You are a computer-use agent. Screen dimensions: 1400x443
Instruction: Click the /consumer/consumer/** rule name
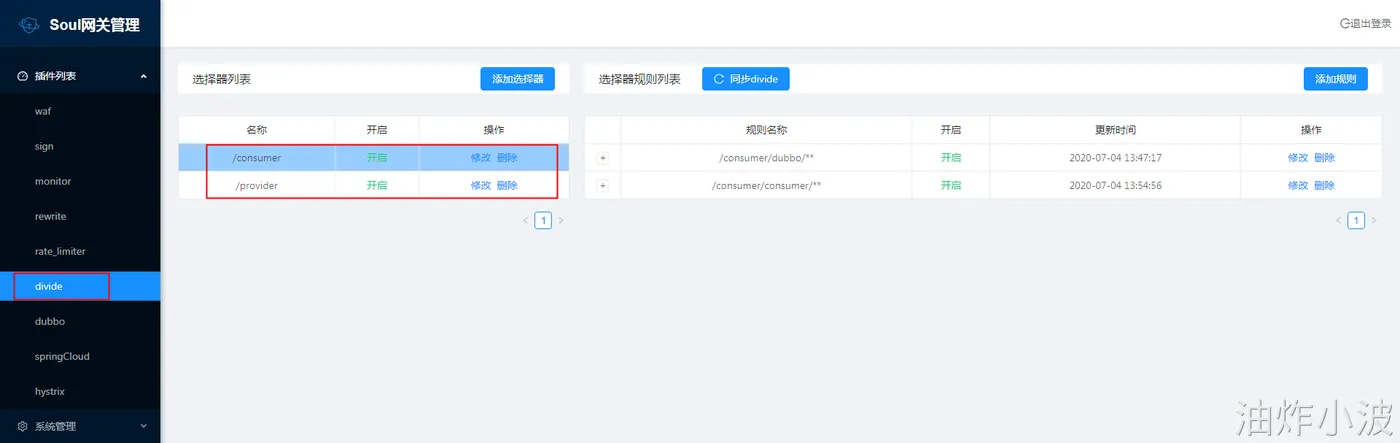click(x=766, y=185)
